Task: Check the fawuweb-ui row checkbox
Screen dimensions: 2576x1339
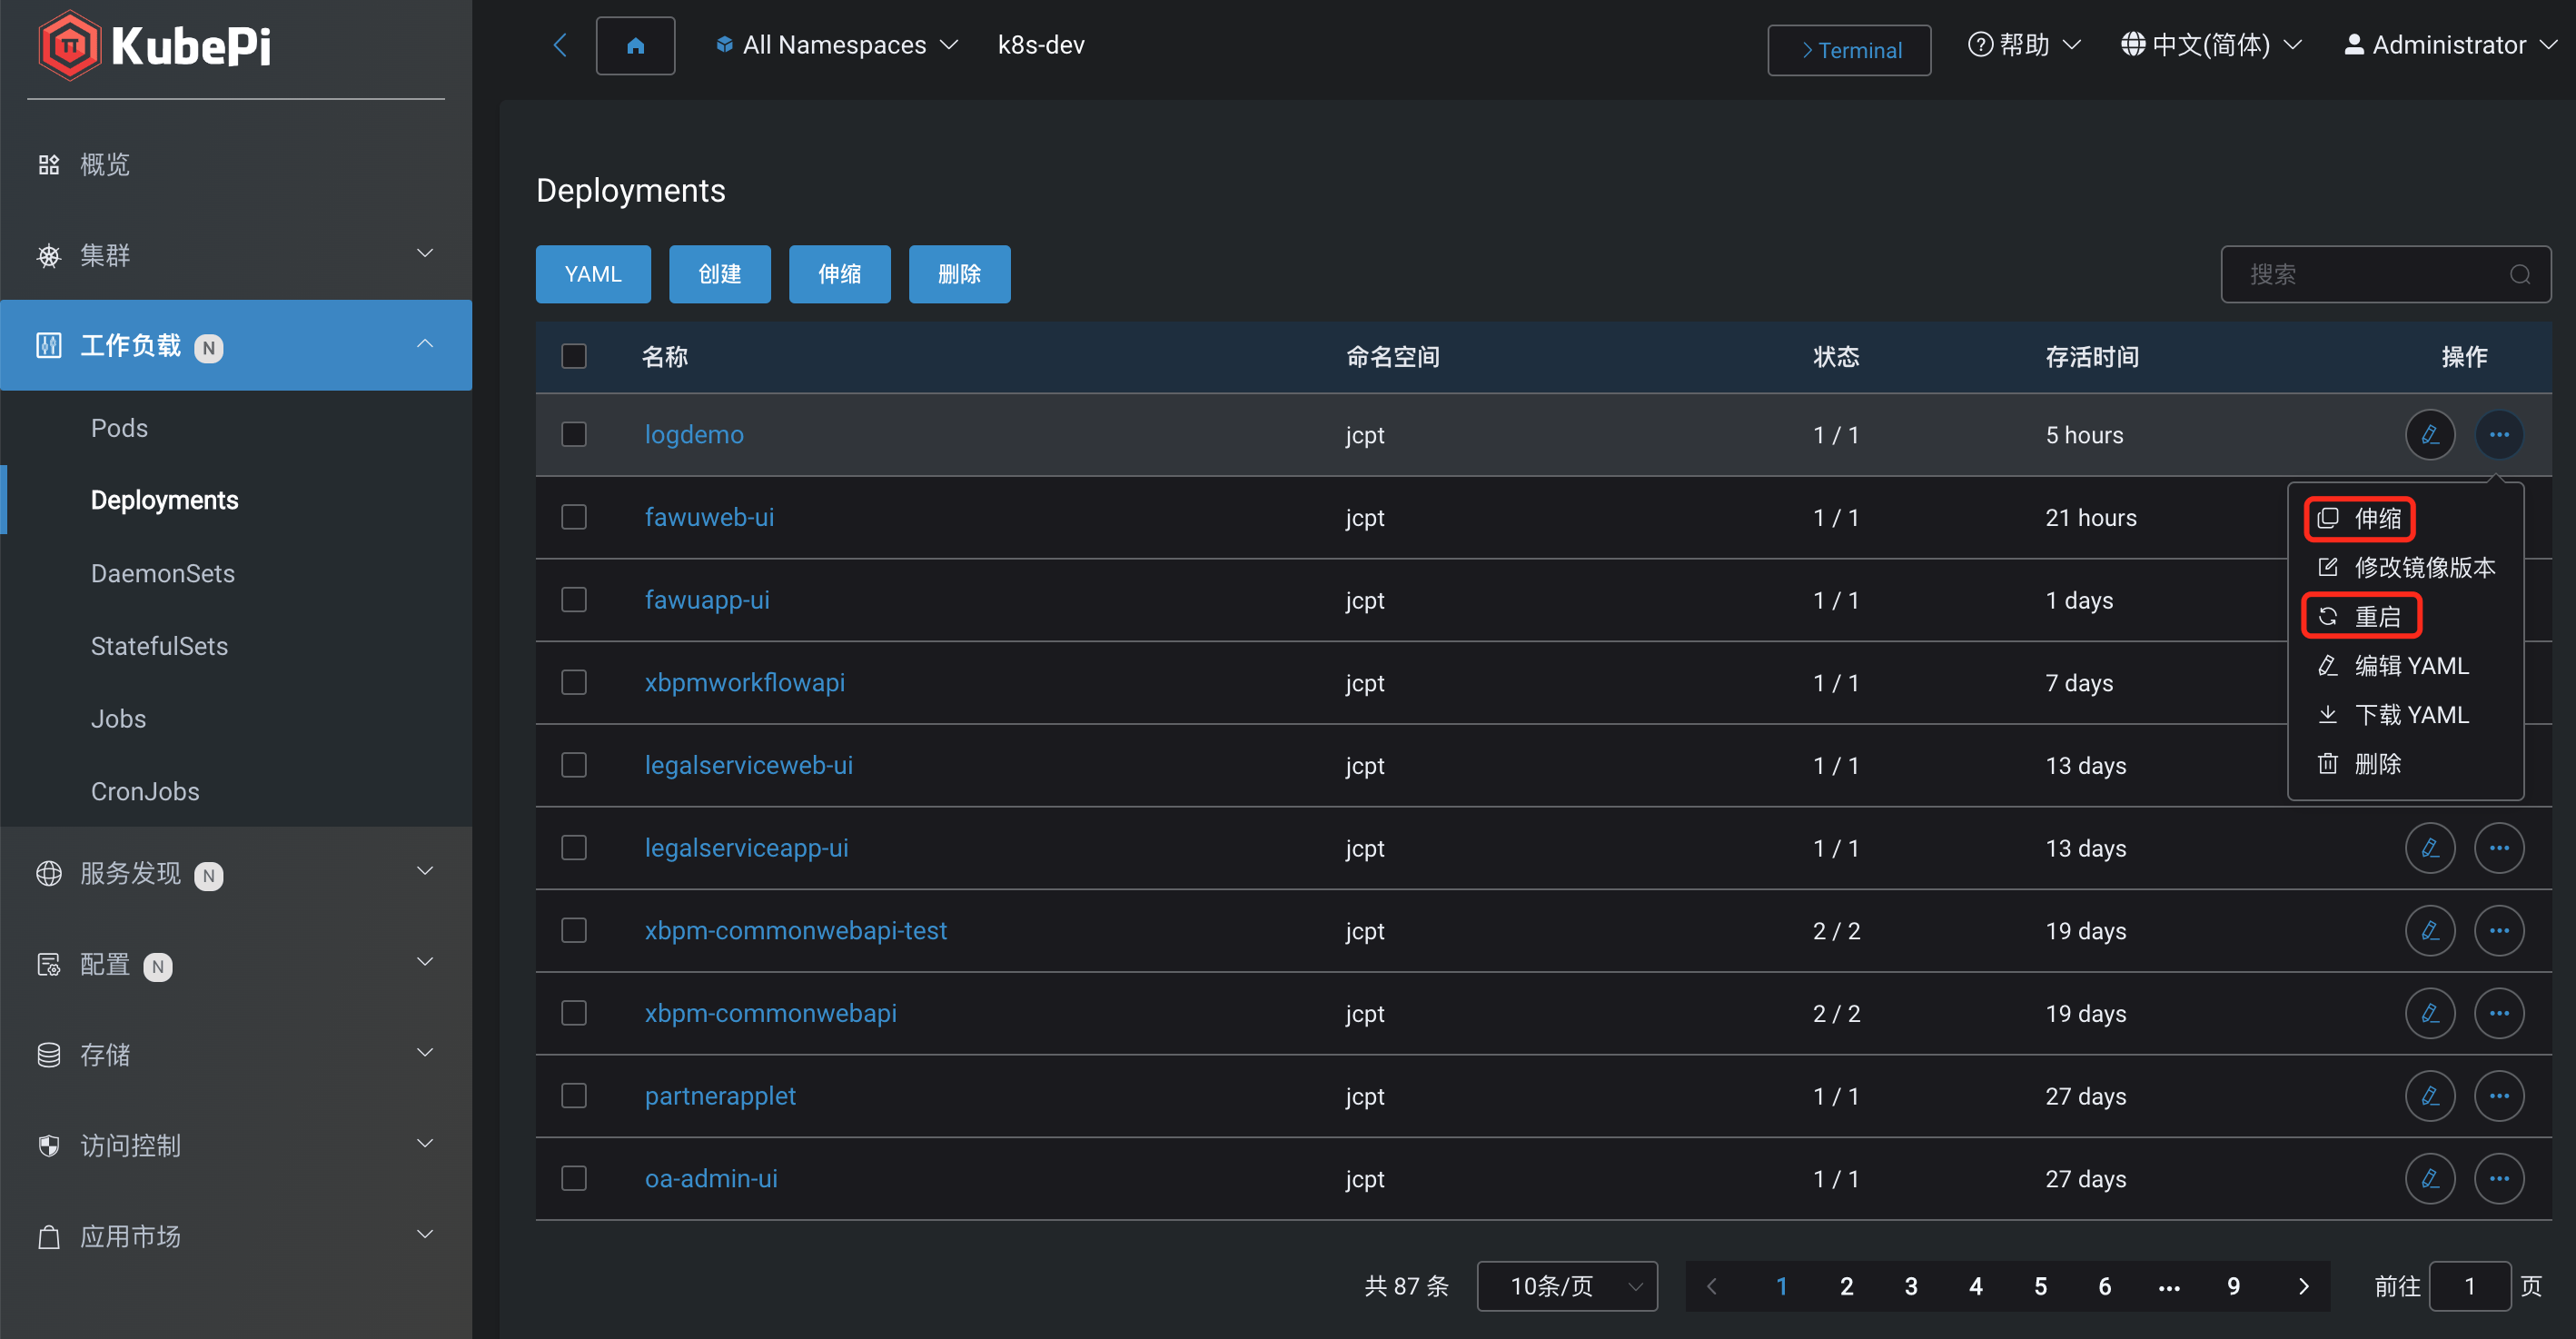Action: point(574,517)
